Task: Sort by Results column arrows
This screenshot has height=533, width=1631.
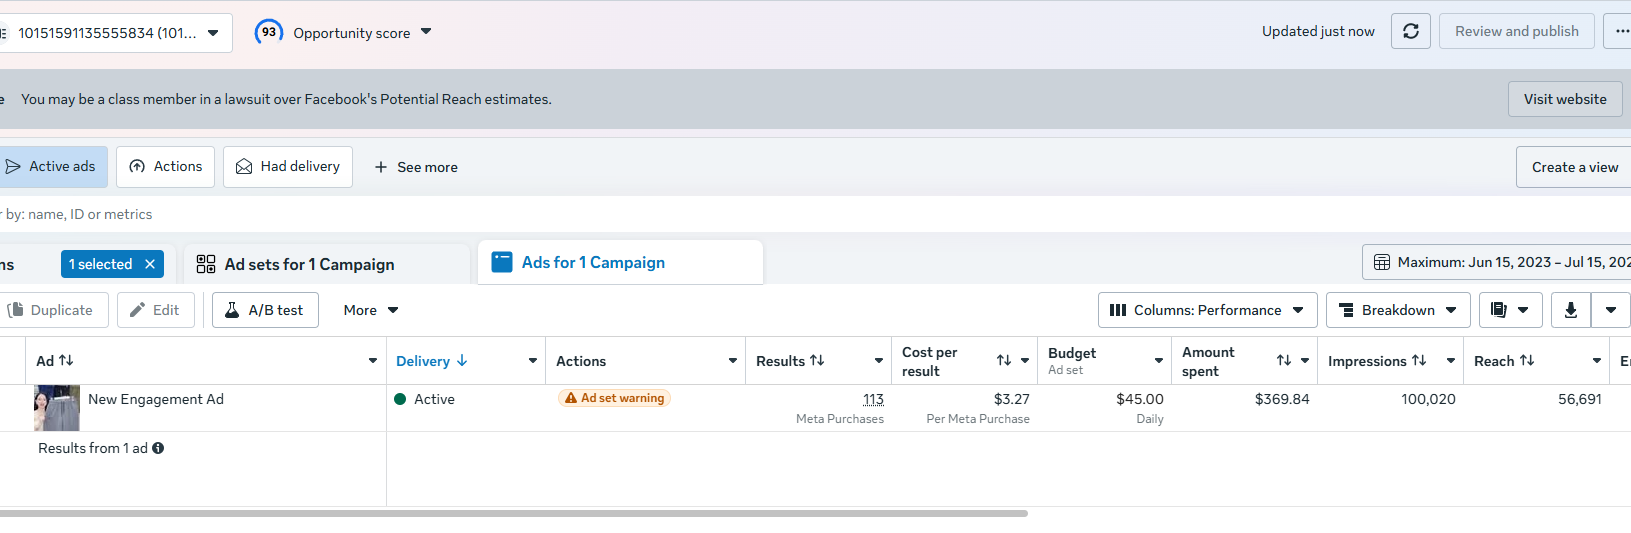Action: [x=817, y=361]
